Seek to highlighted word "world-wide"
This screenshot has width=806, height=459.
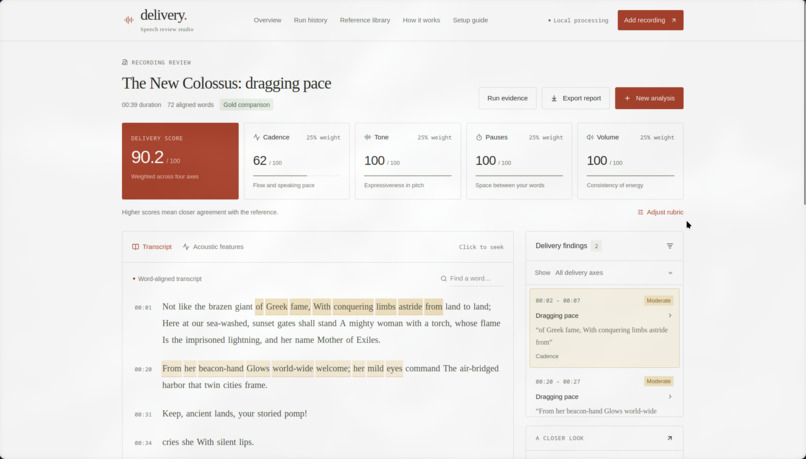point(292,369)
